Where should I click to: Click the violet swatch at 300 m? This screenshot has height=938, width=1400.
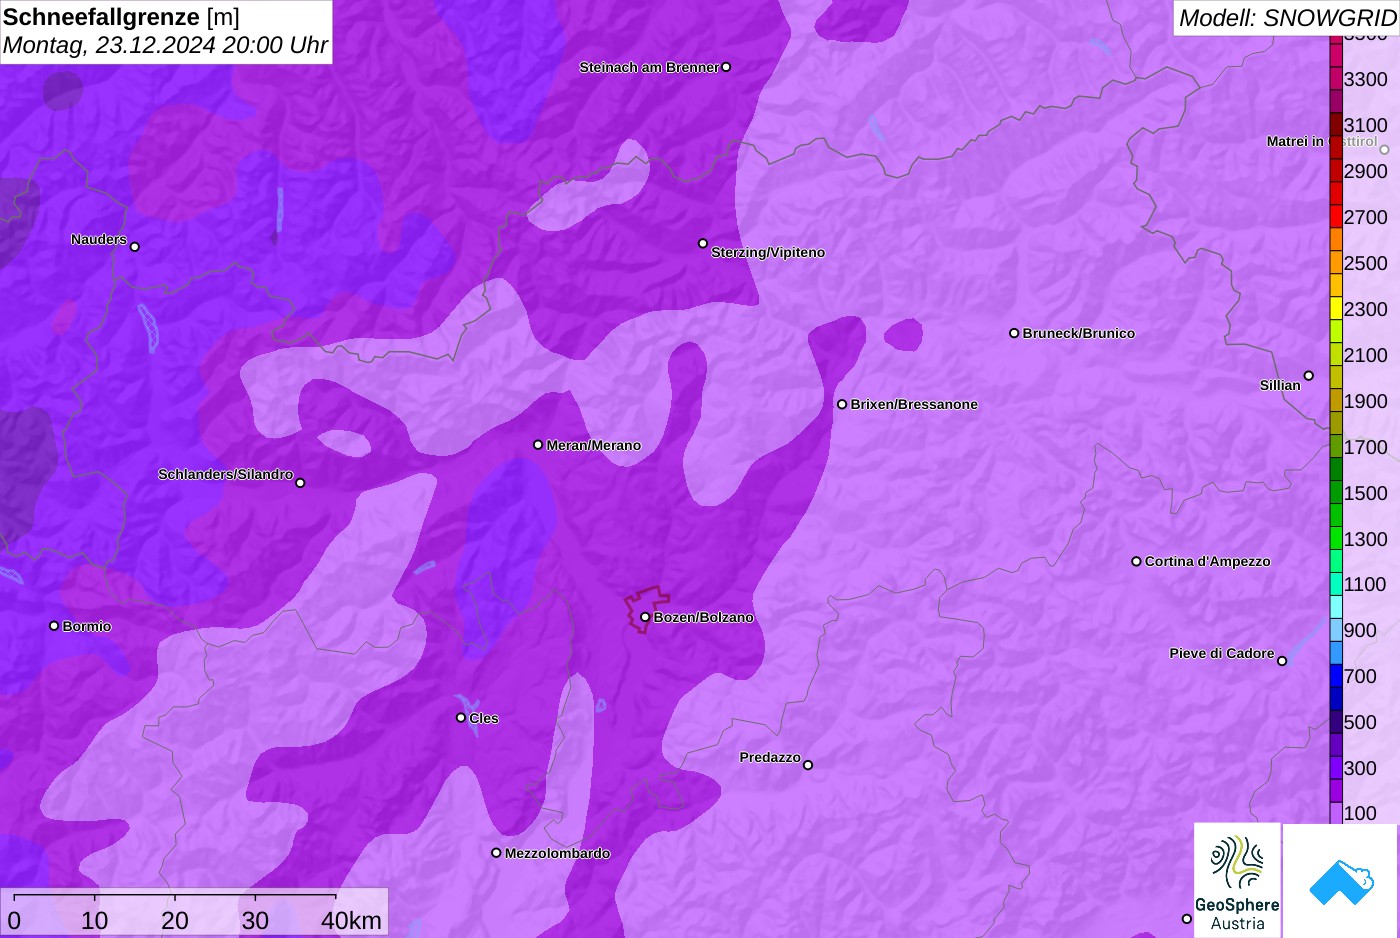[x=1336, y=768]
